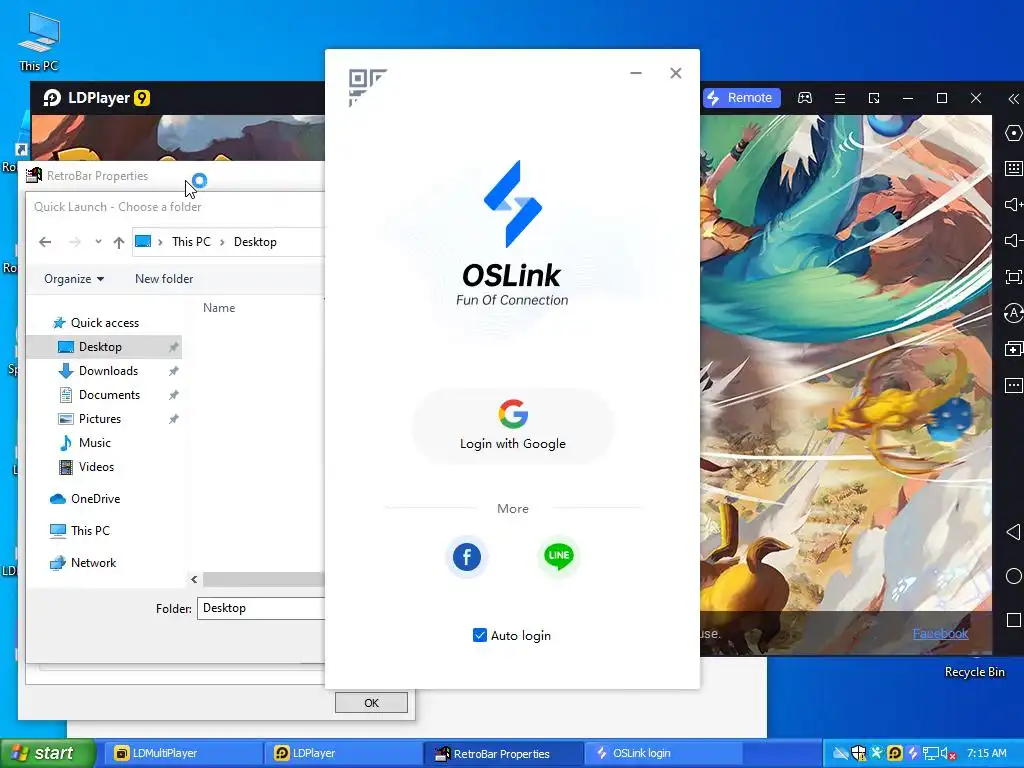Open the LDPlayer hamburger menu
This screenshot has height=768, width=1024.
coord(840,98)
